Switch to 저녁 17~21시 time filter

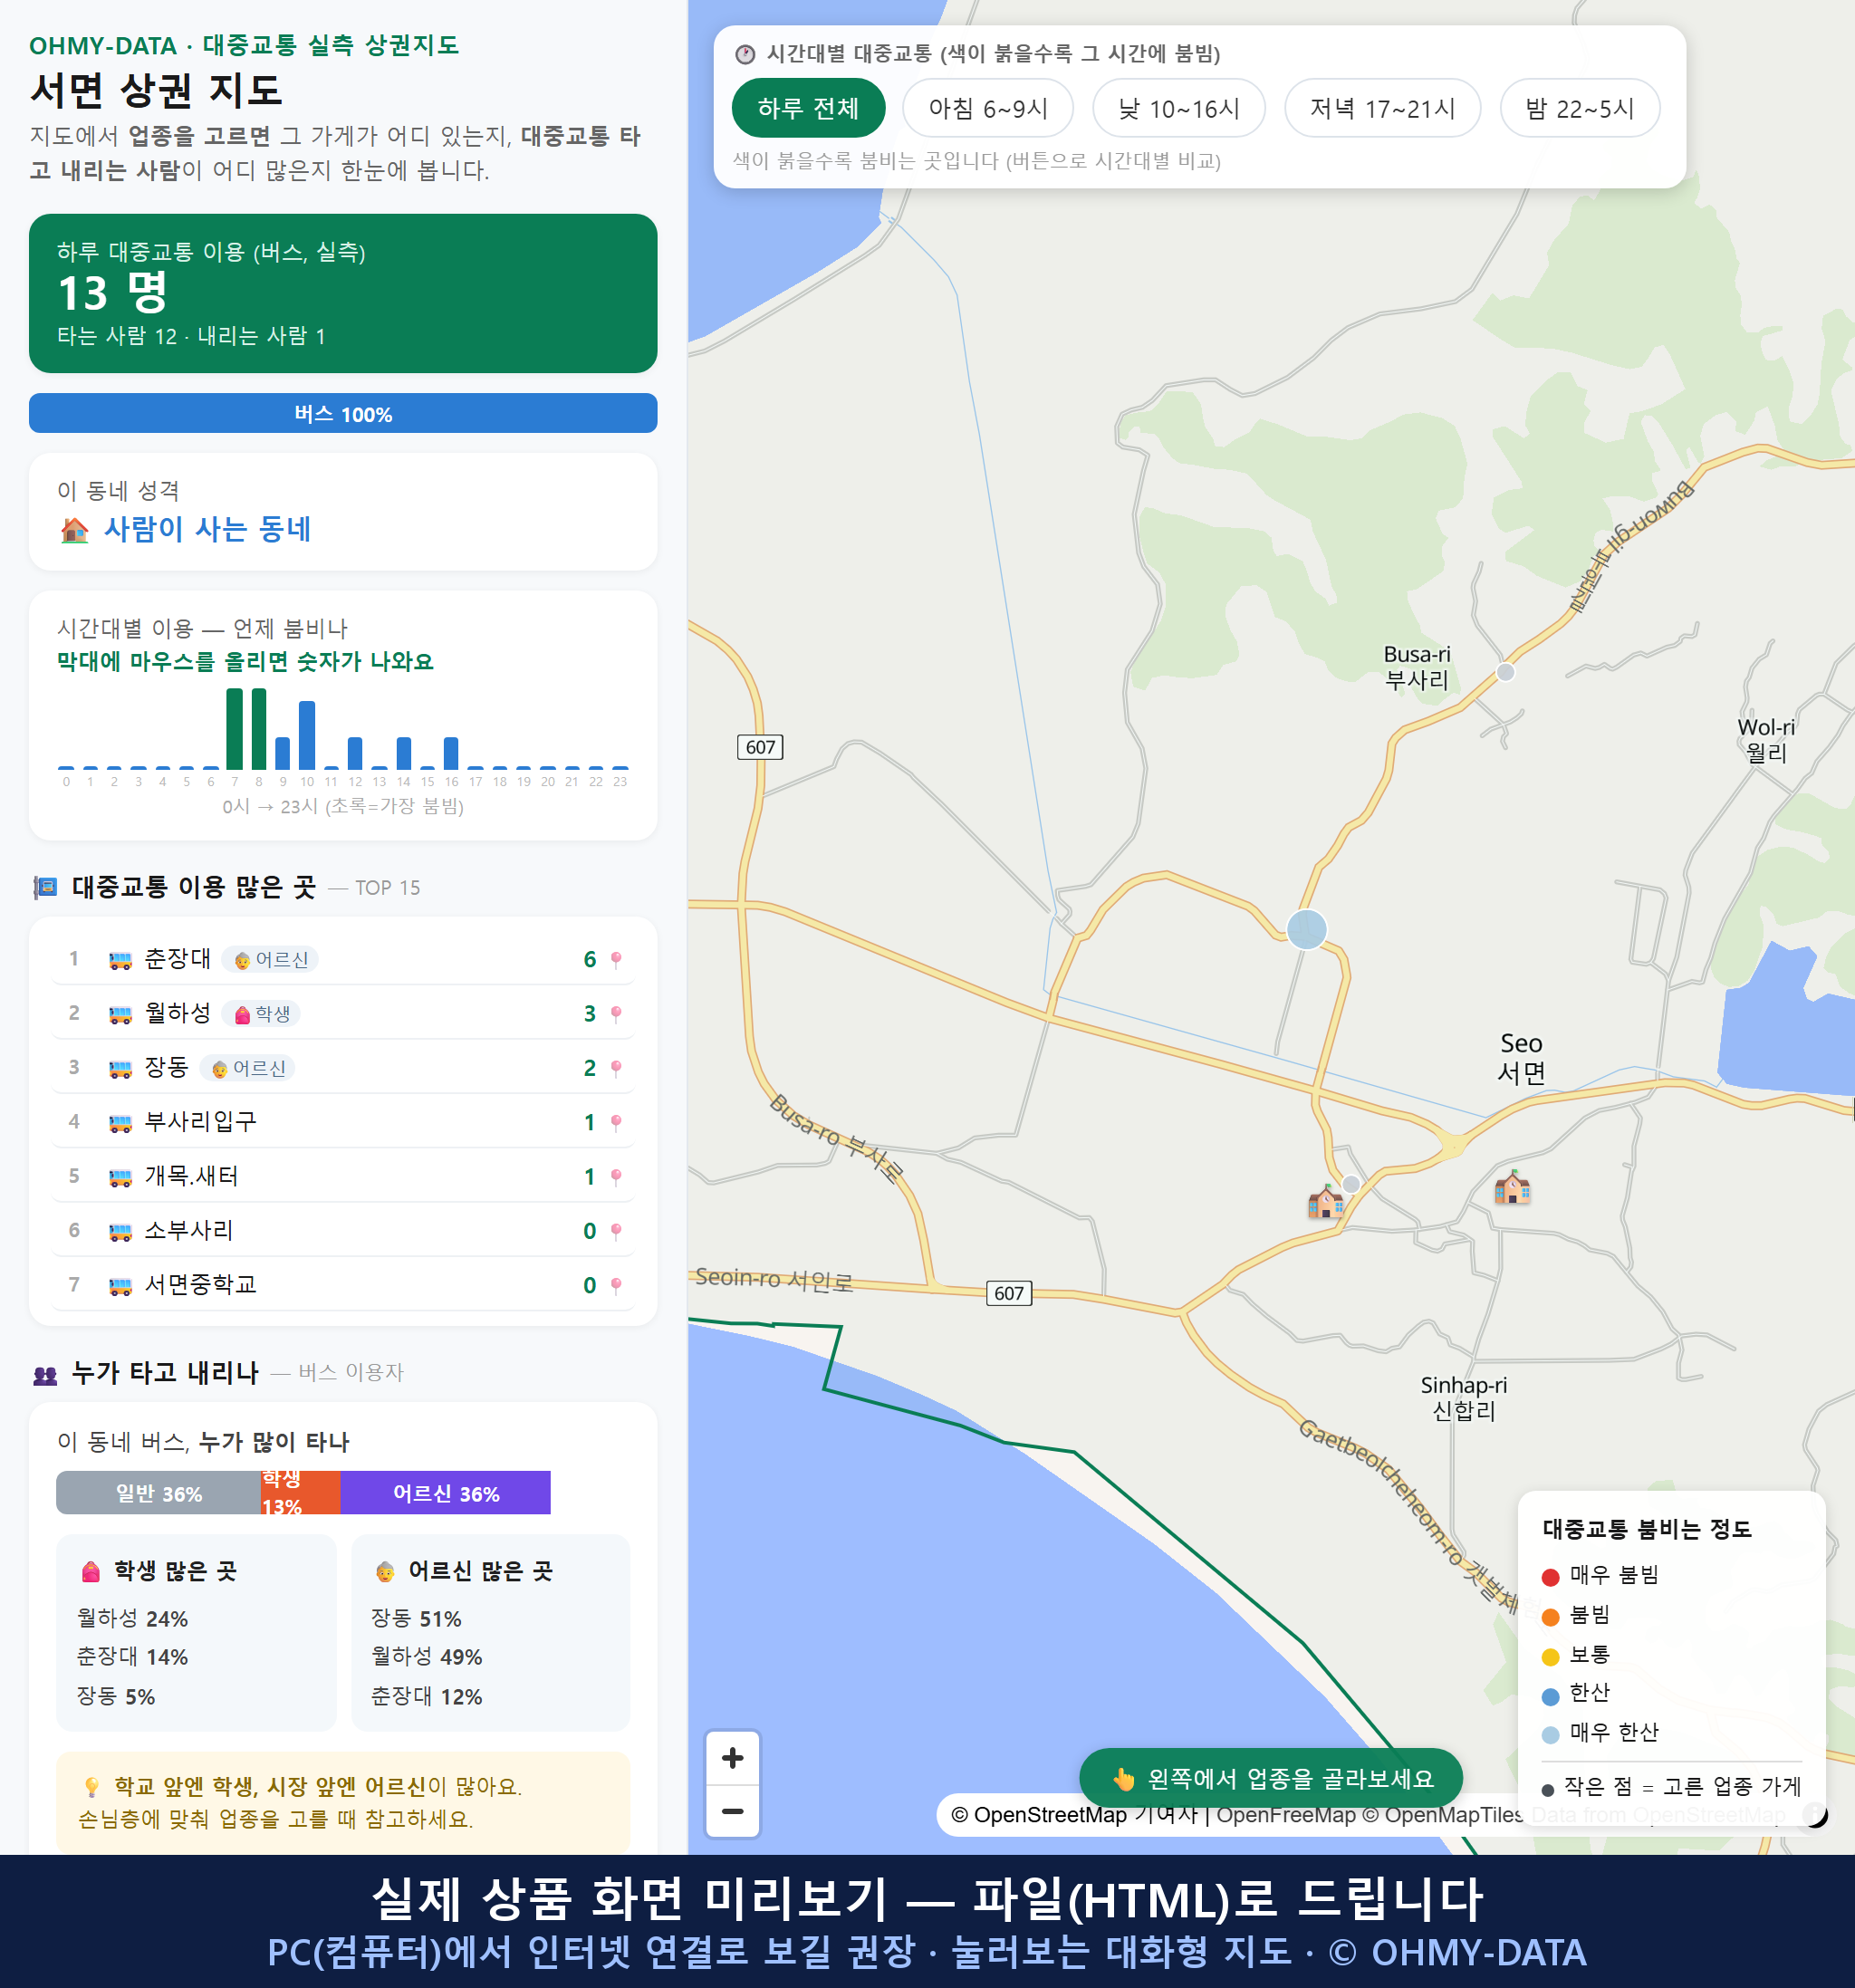tap(1381, 108)
